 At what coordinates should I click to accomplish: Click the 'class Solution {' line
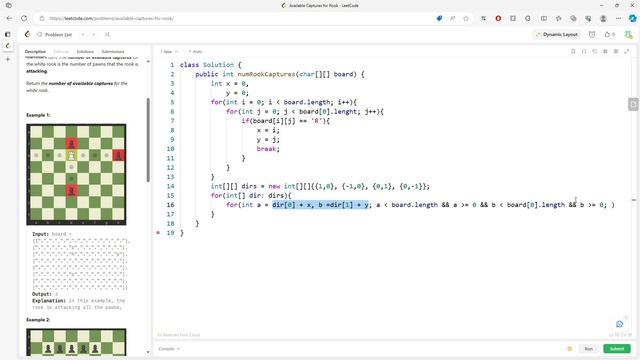coord(211,65)
